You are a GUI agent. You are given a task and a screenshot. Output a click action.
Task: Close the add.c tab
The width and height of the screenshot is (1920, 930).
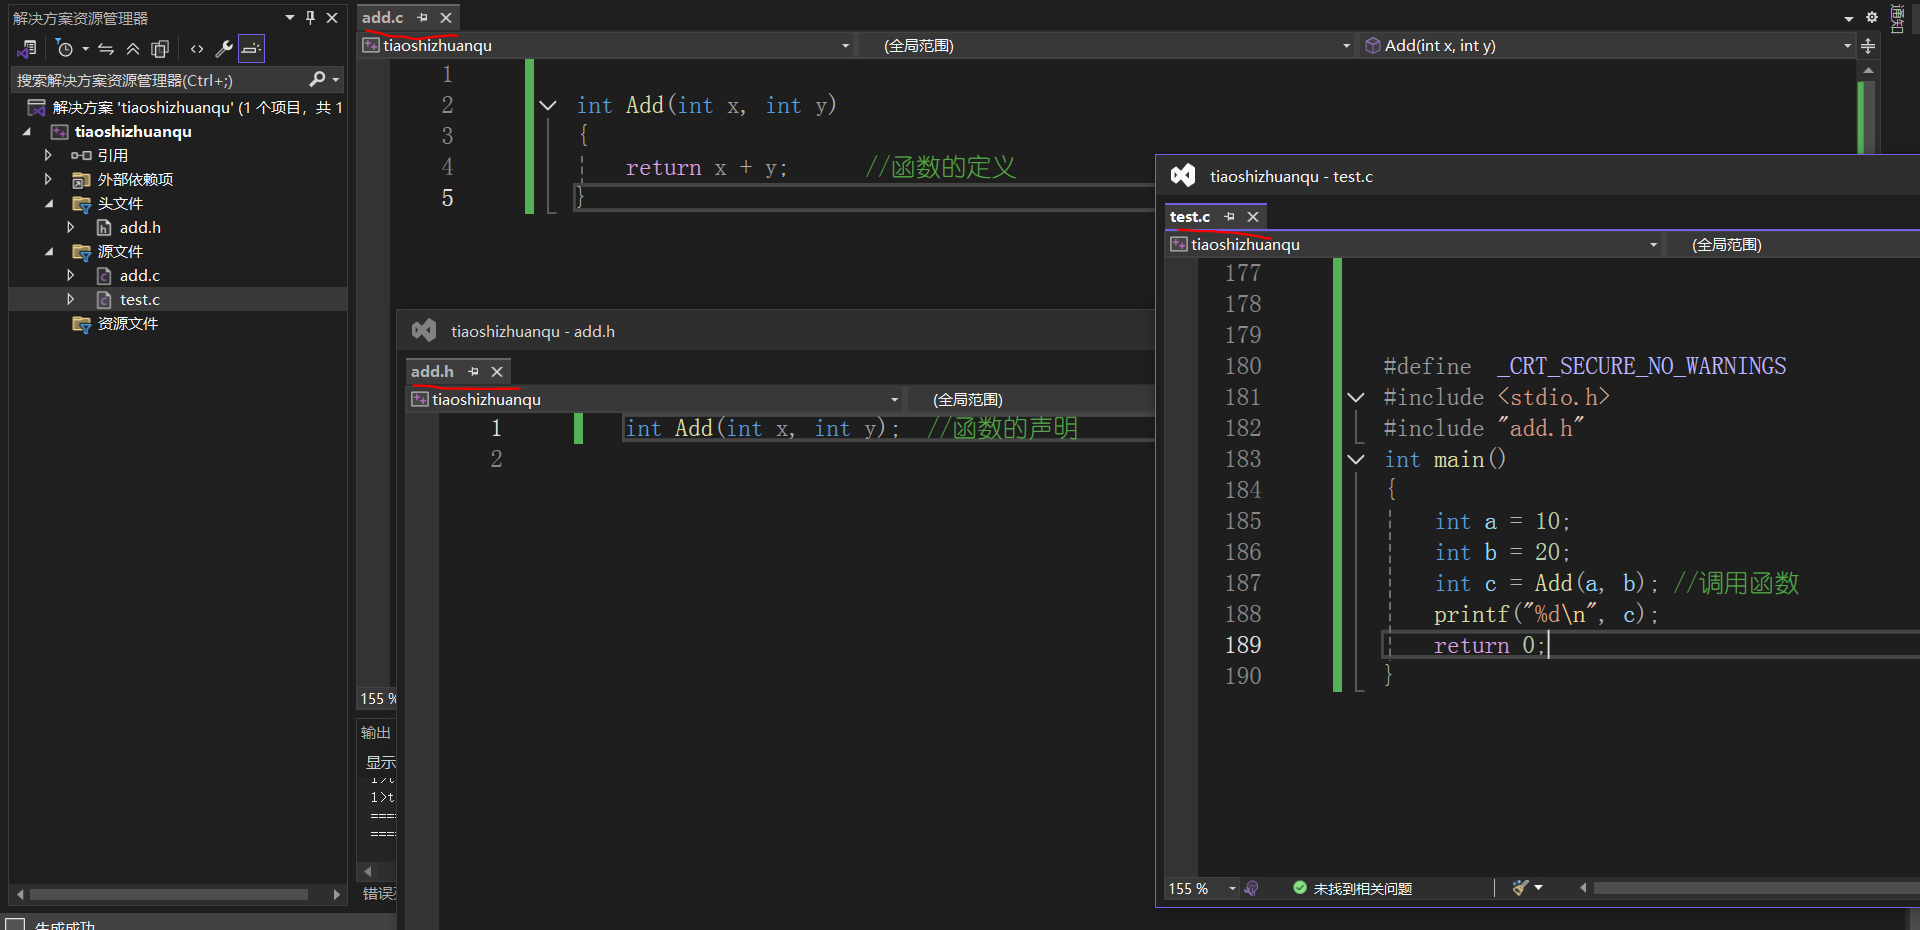(x=446, y=18)
